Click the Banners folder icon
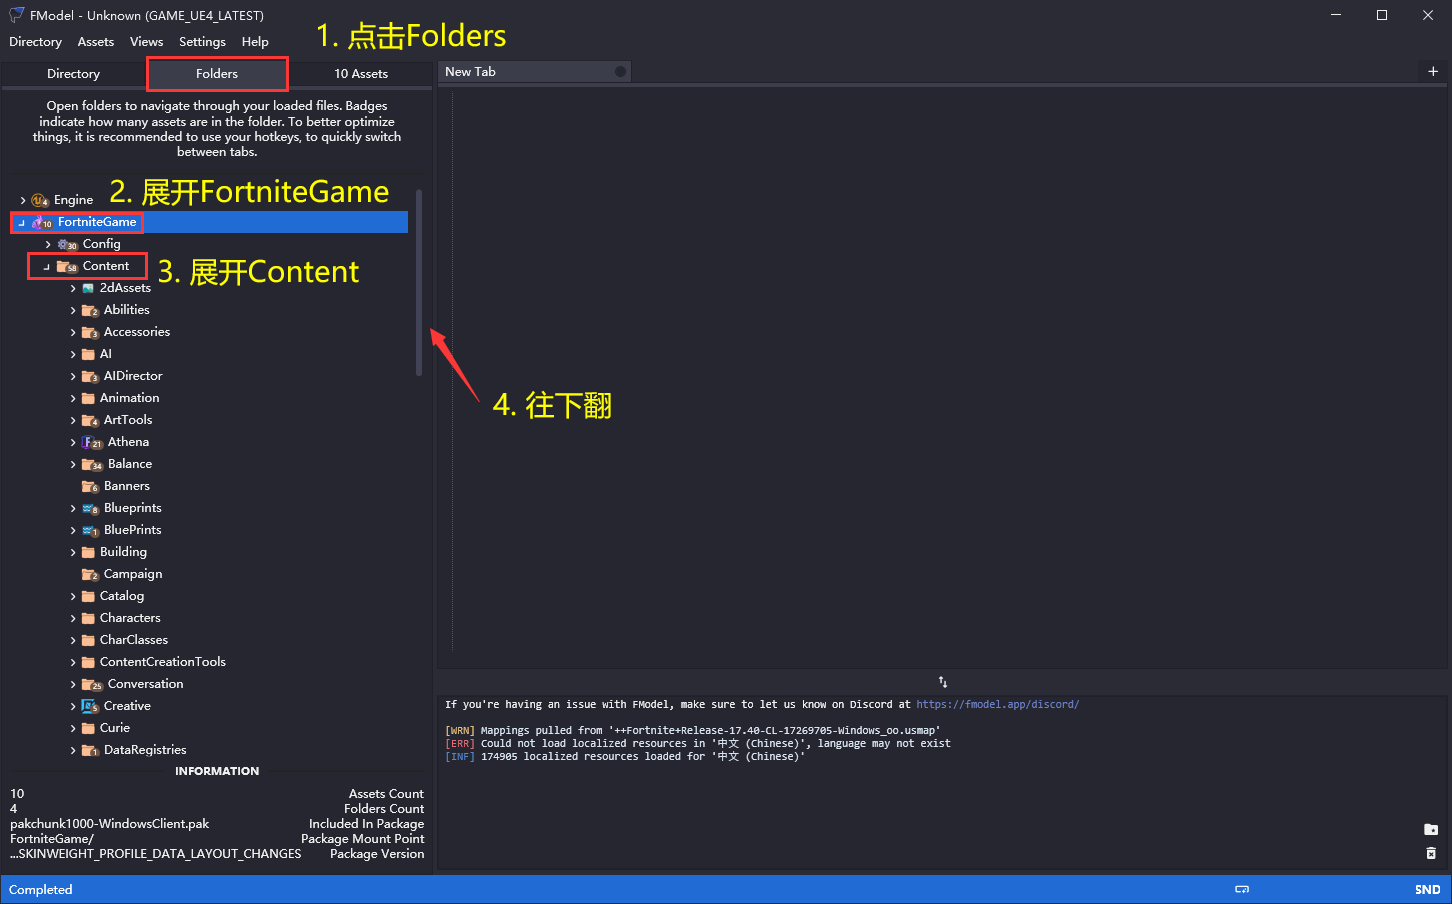1452x904 pixels. click(x=89, y=486)
